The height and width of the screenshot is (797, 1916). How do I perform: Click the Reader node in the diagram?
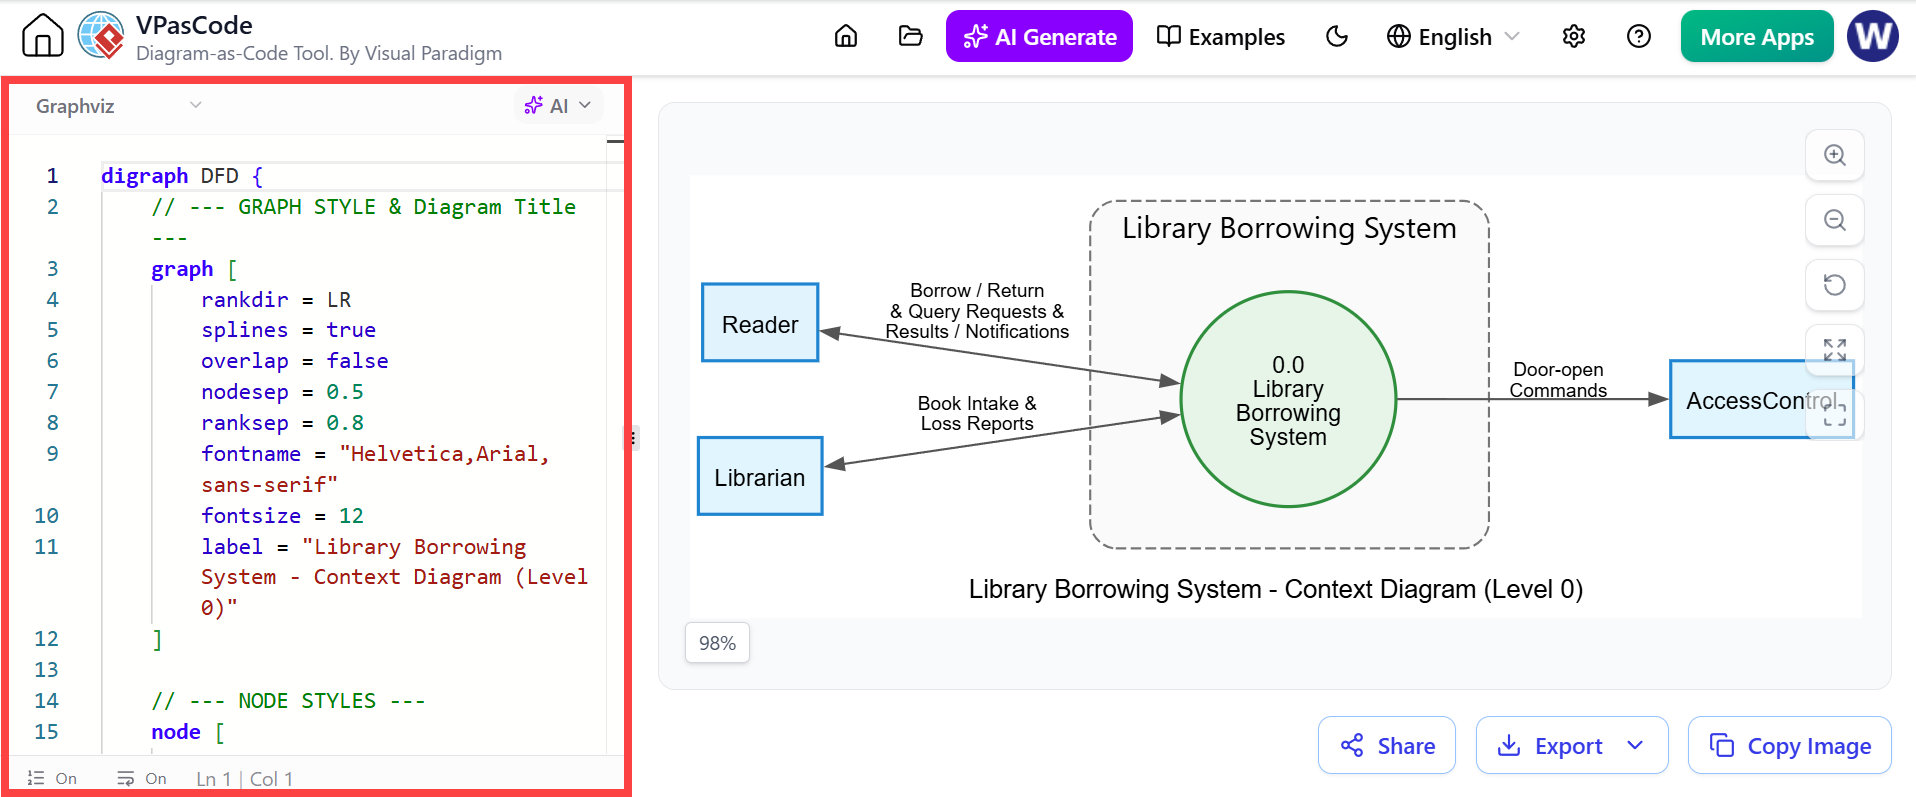tap(760, 323)
